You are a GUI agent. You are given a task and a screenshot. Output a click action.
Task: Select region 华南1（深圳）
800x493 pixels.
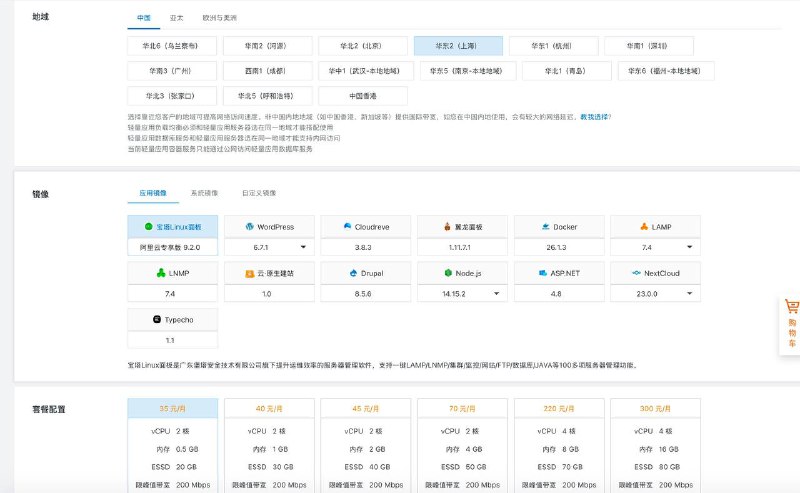649,46
